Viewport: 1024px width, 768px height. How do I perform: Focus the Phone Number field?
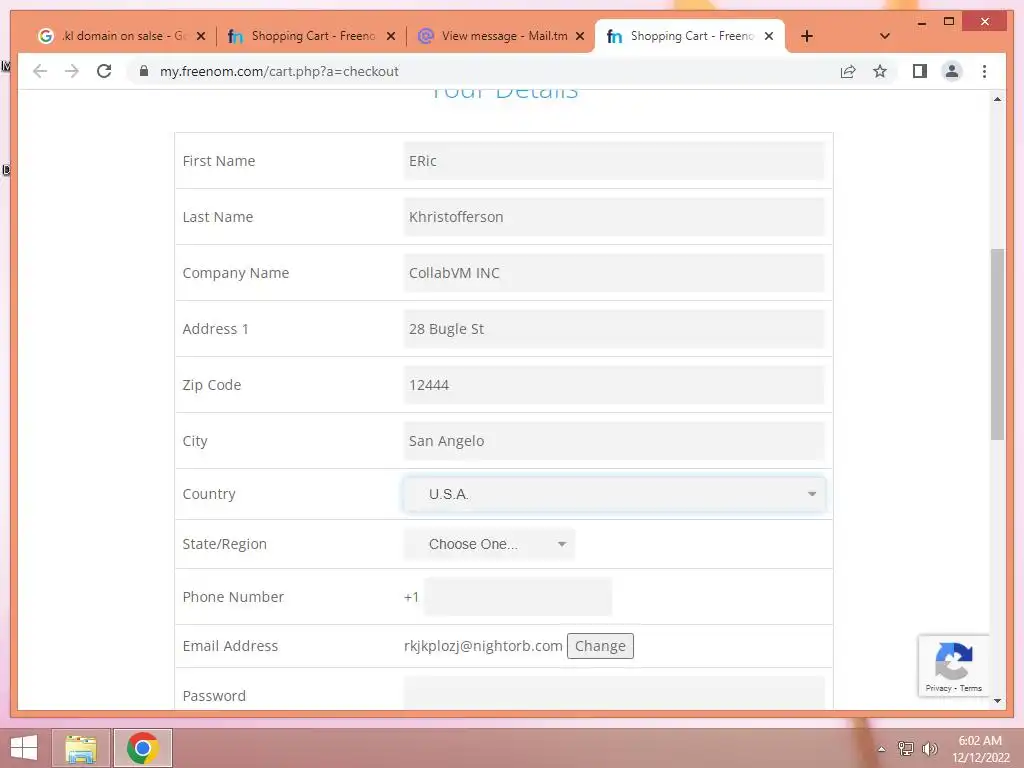pos(518,597)
